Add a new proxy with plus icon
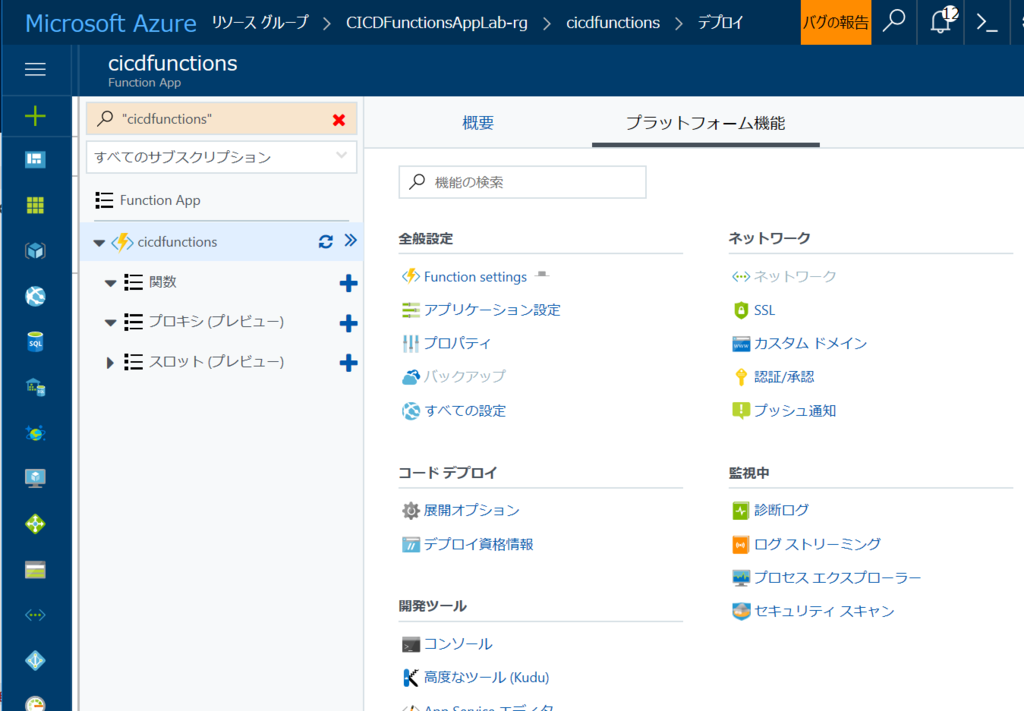 [348, 323]
